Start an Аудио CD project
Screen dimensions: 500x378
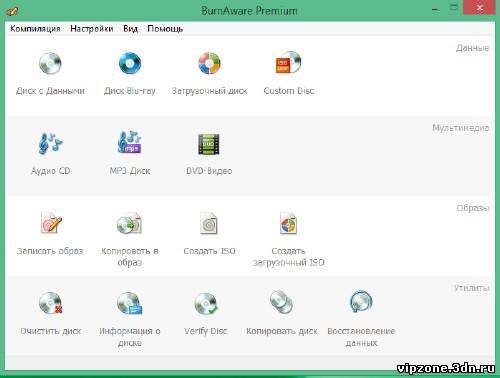pyautogui.click(x=50, y=143)
